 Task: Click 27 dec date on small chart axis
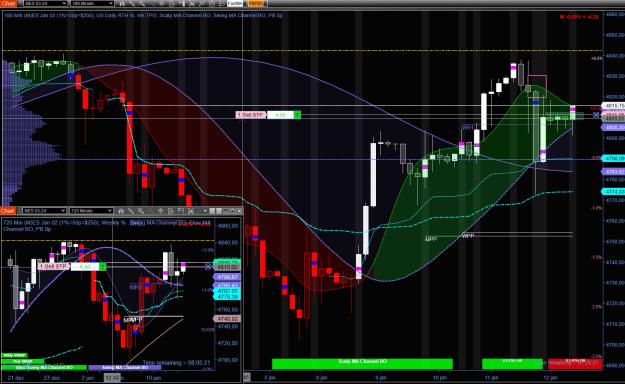52,378
